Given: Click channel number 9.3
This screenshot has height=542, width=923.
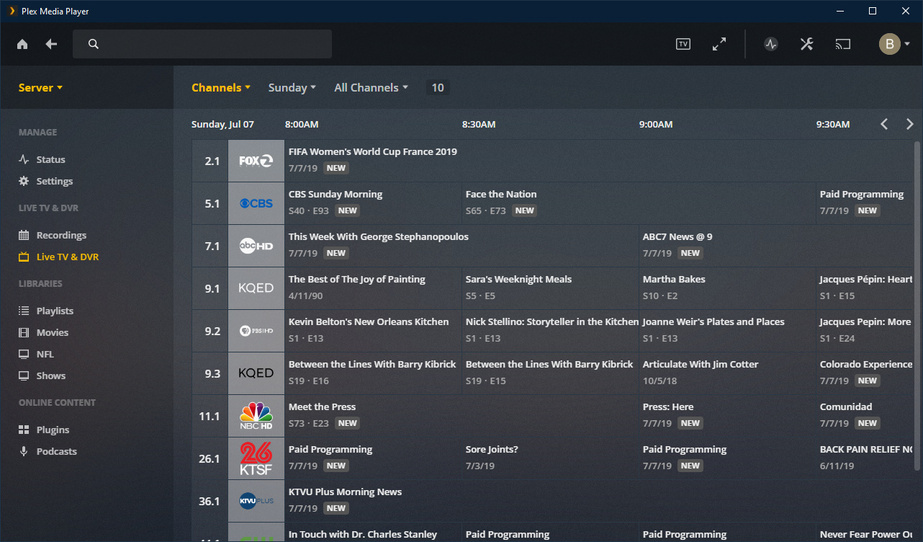Looking at the screenshot, I should 212,374.
